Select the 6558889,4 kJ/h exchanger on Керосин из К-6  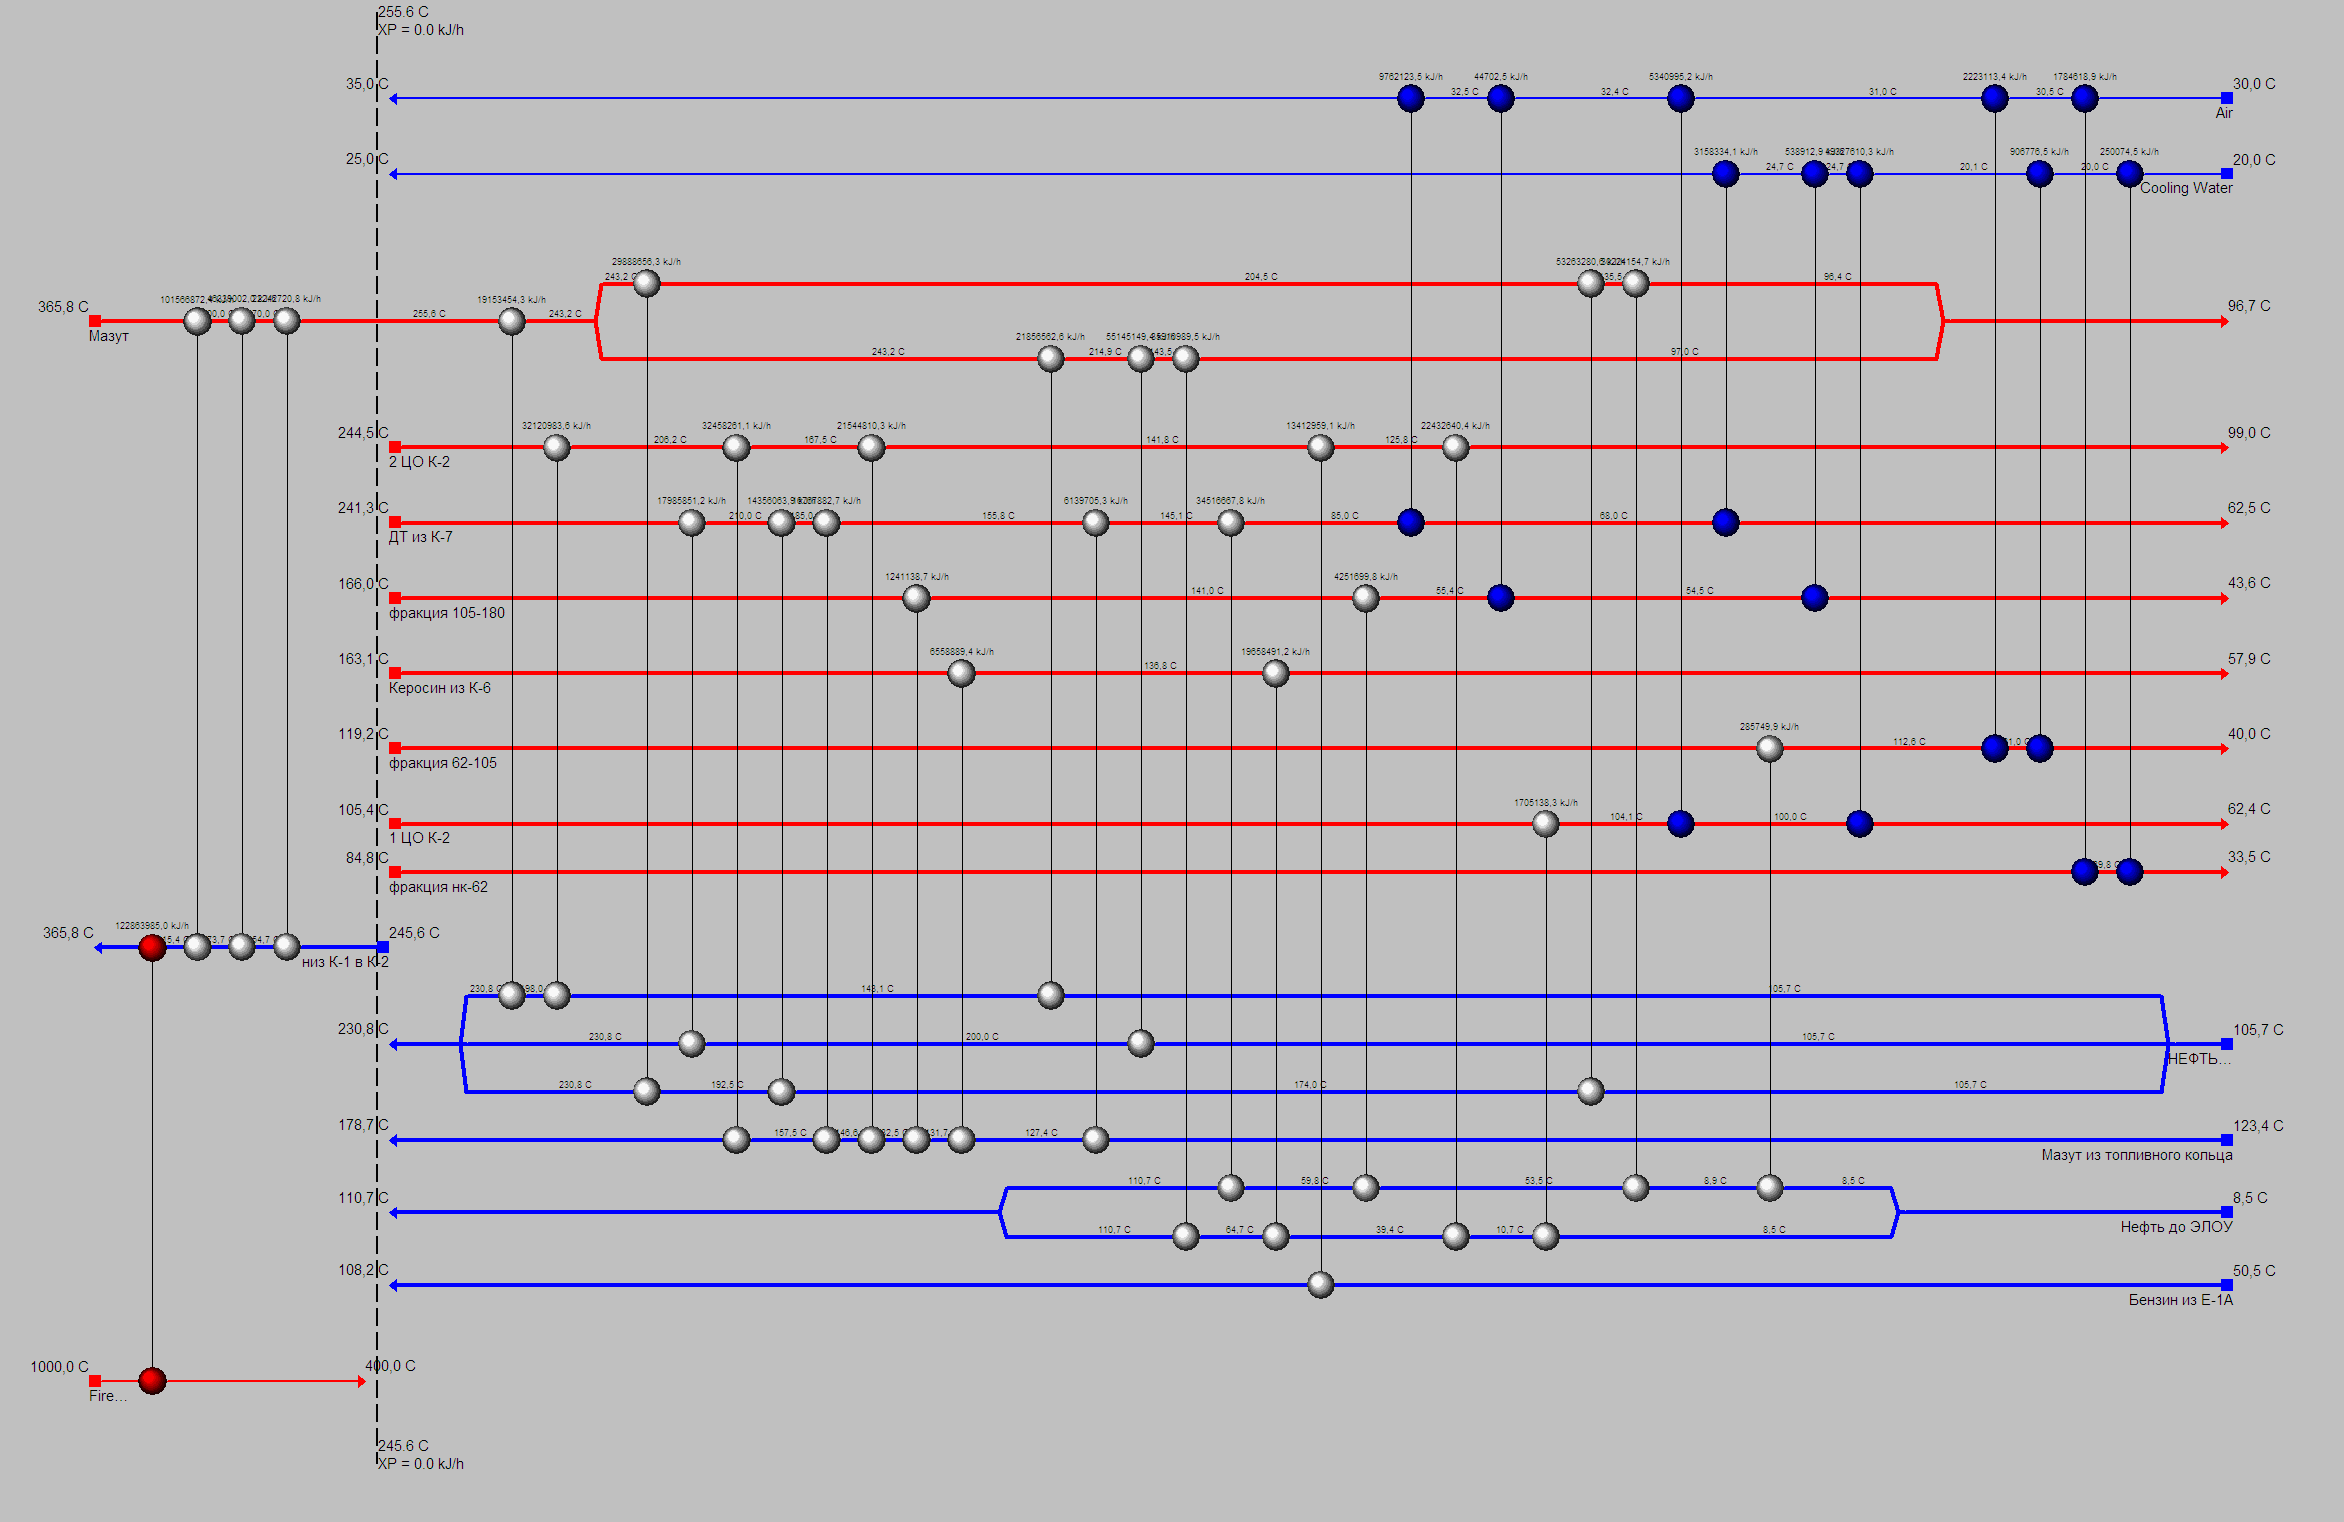click(961, 673)
